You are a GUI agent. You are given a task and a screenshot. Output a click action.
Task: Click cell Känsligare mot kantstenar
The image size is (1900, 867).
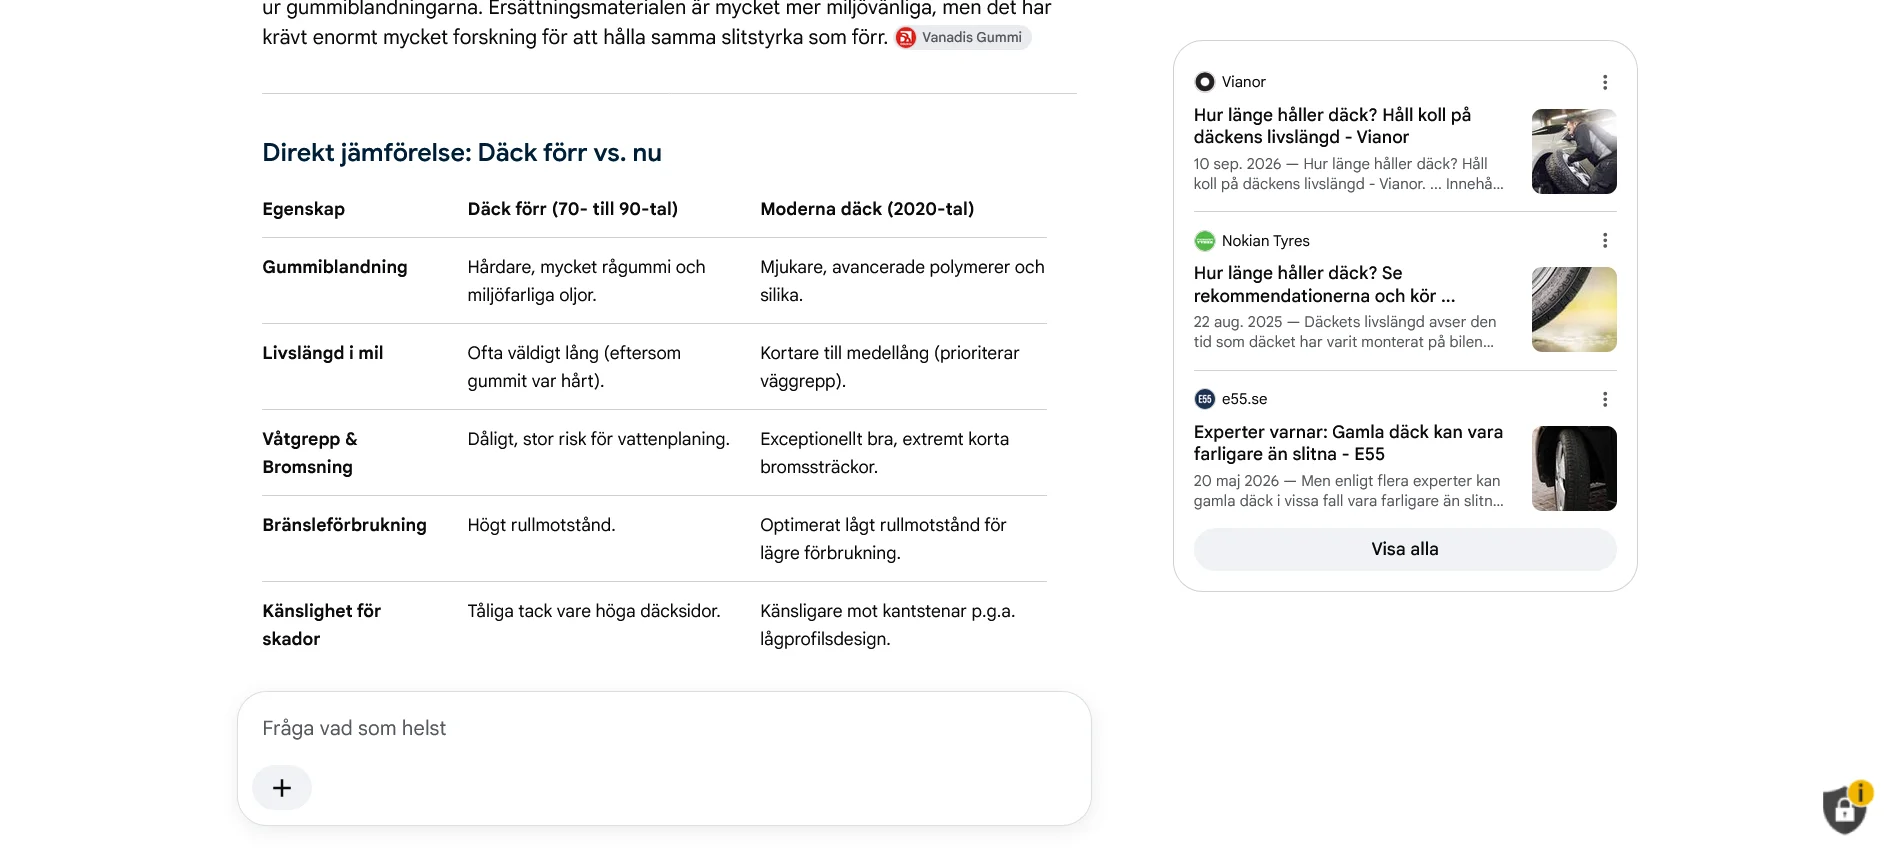888,625
